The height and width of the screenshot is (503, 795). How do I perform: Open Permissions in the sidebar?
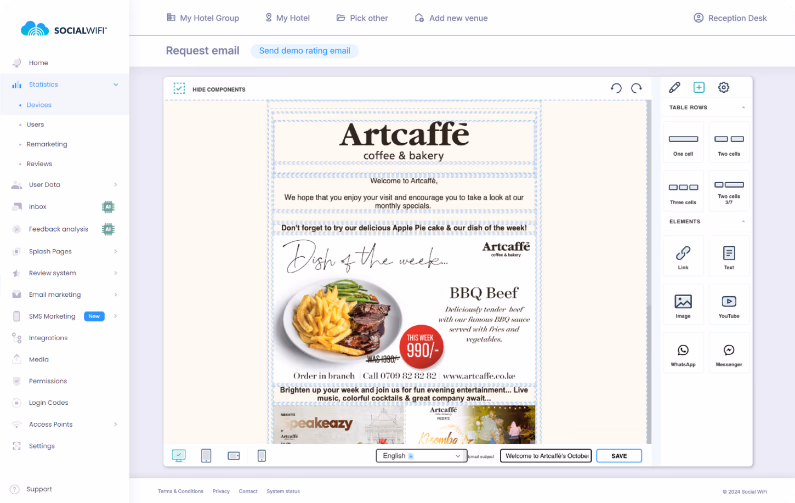48,381
